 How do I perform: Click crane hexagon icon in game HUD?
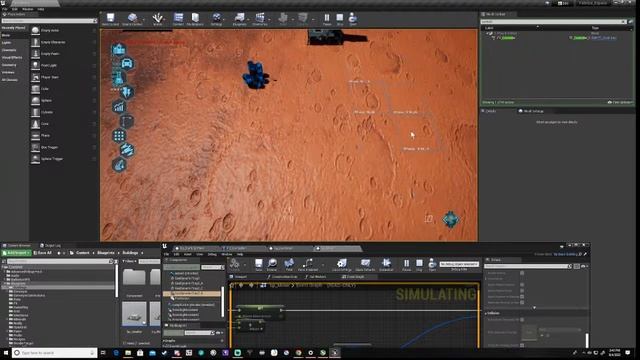click(x=127, y=121)
